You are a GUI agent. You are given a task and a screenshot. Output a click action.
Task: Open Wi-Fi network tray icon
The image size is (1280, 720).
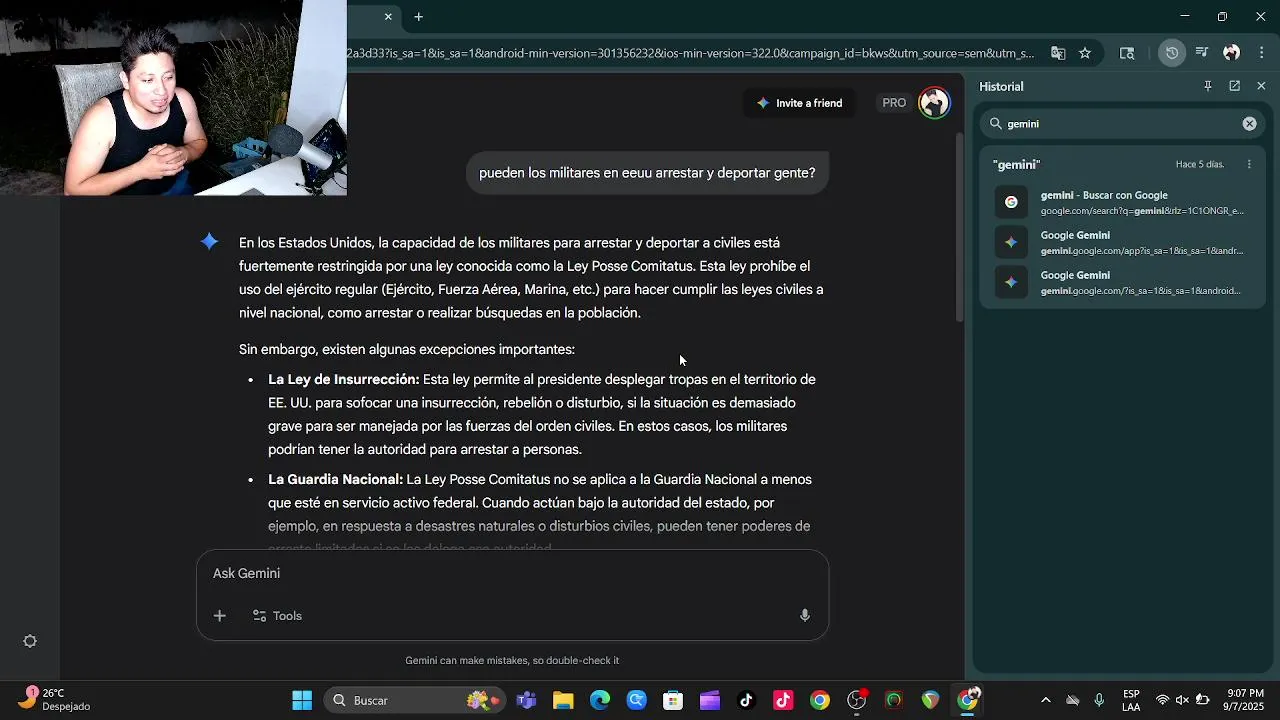(1162, 700)
